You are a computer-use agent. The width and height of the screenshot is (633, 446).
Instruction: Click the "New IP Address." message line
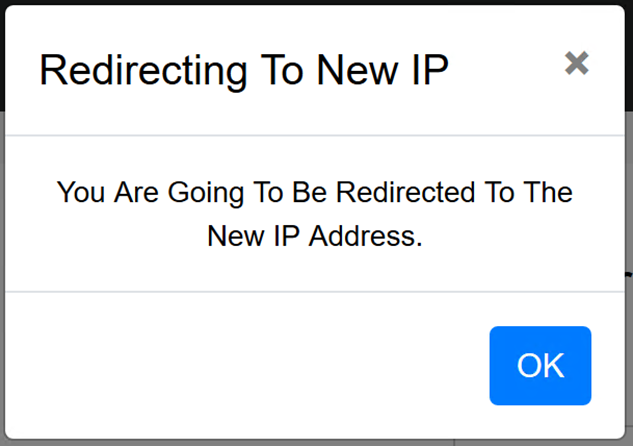pos(315,236)
